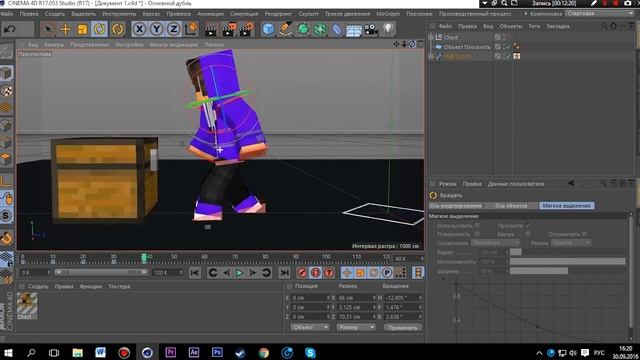Go to end of animation
This screenshot has height=360, width=640.
(284, 273)
